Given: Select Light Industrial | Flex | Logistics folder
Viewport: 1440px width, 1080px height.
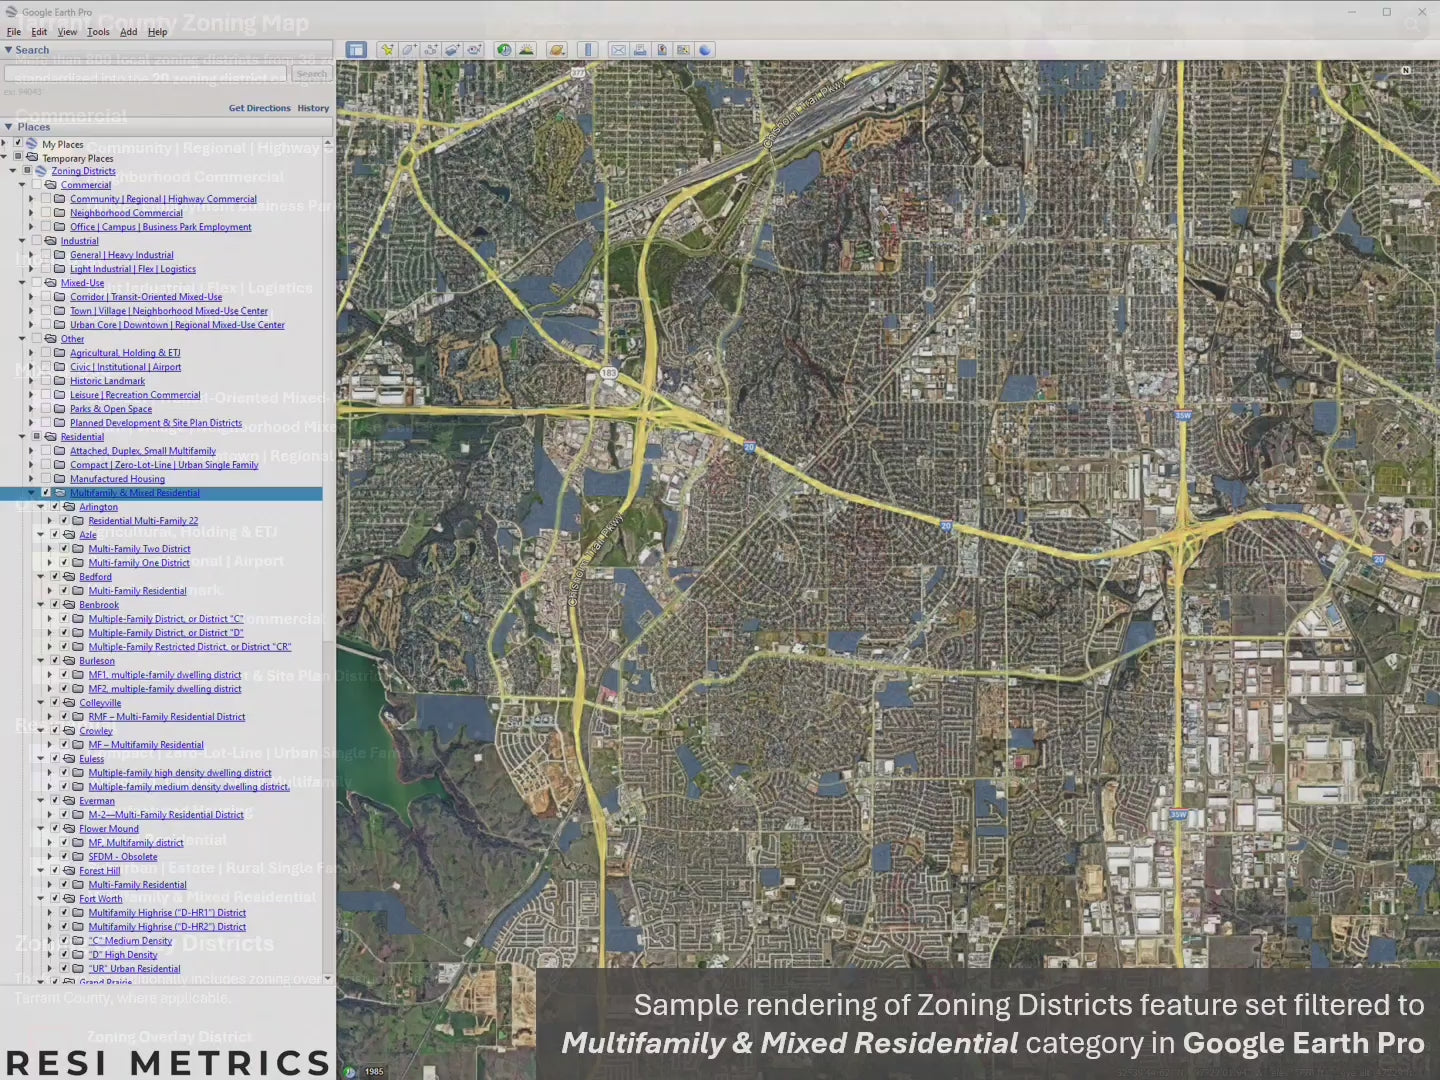Looking at the screenshot, I should [x=133, y=269].
